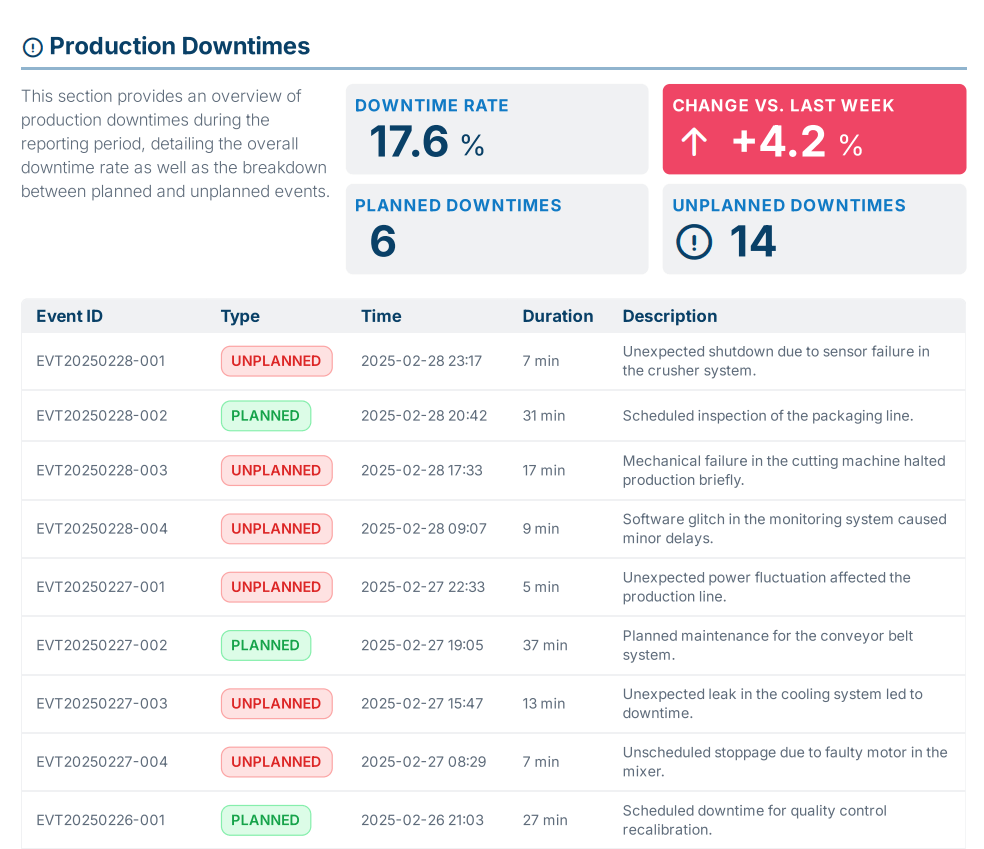
Task: Select the Event ID column header
Action: tap(69, 316)
